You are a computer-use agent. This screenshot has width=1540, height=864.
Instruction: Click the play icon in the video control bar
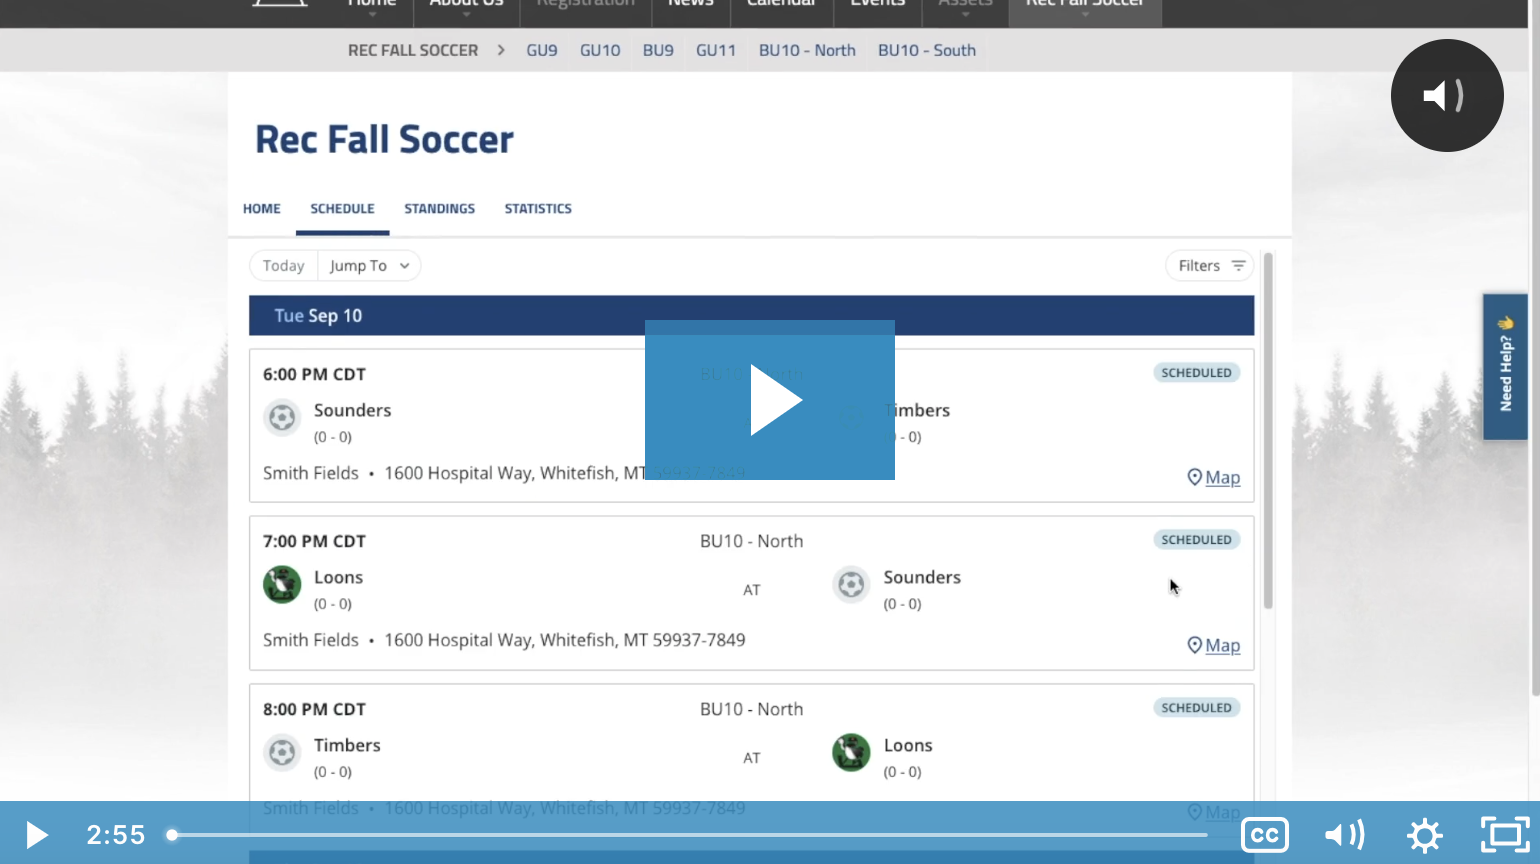tap(36, 835)
